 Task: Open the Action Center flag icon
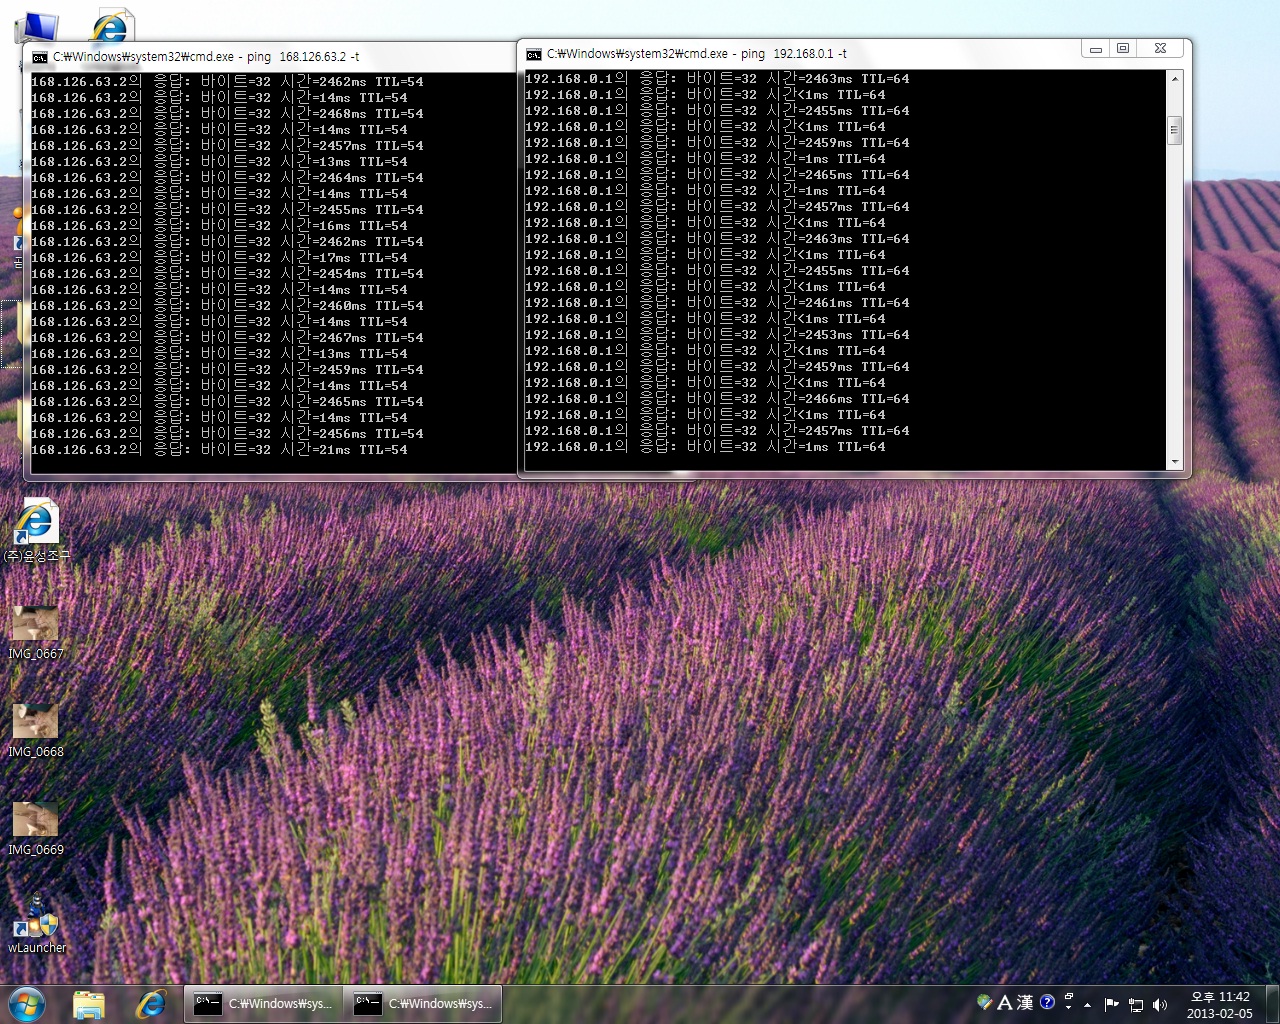[1111, 1005]
